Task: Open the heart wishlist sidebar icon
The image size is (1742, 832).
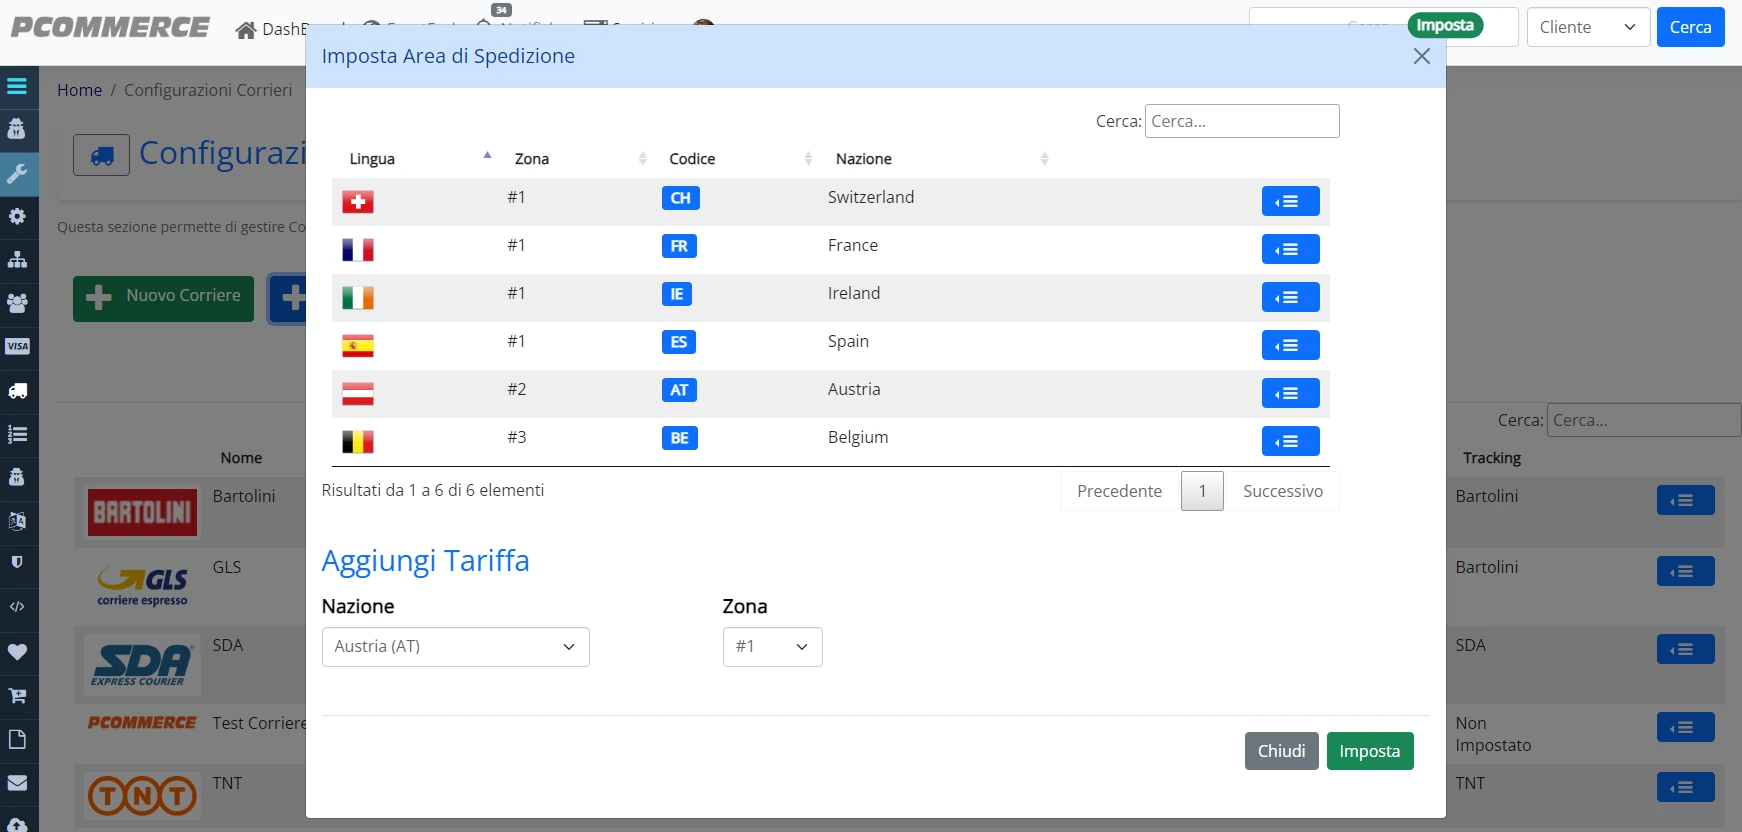Action: (17, 652)
